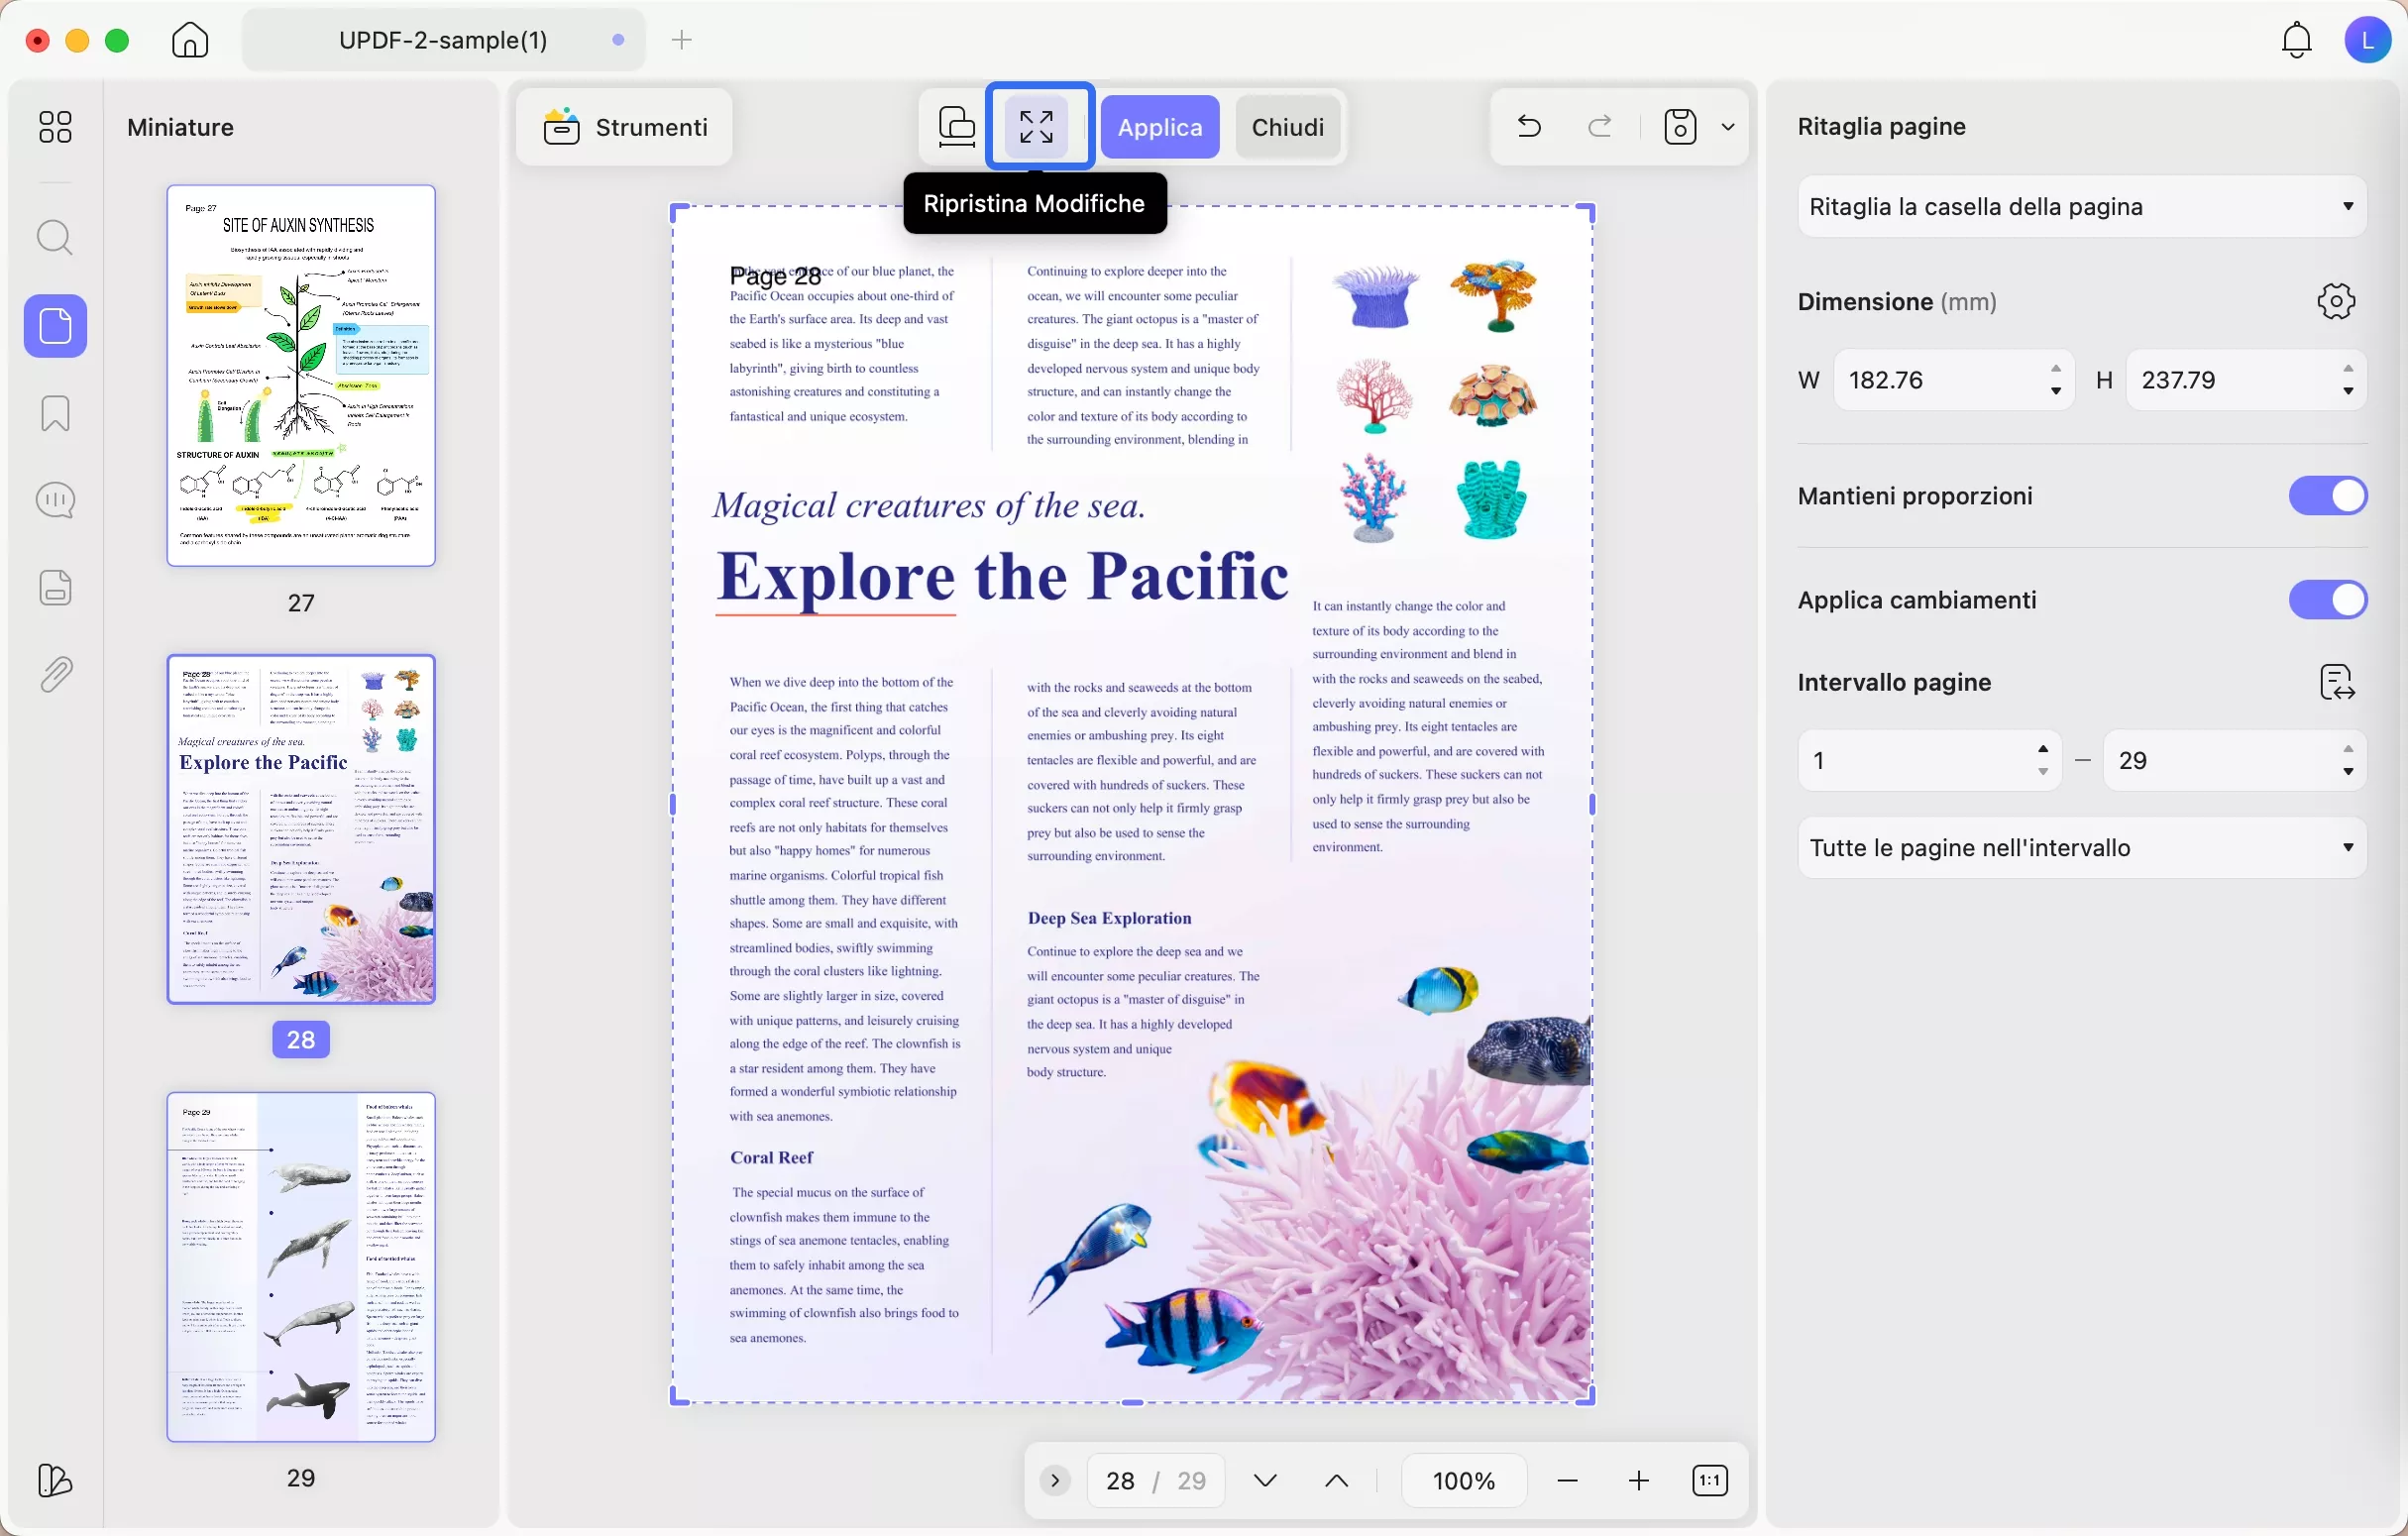Toggle Mantieni proporzioni switch
The height and width of the screenshot is (1536, 2408).
[2327, 496]
